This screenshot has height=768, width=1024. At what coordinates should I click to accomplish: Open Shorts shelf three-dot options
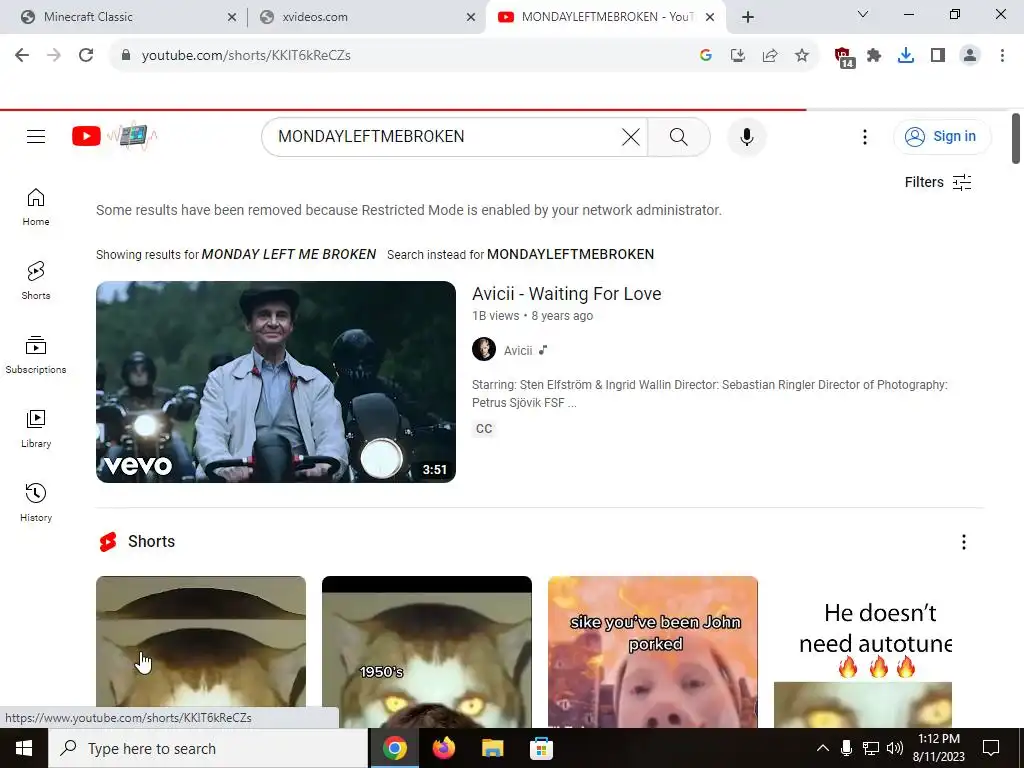click(x=963, y=541)
